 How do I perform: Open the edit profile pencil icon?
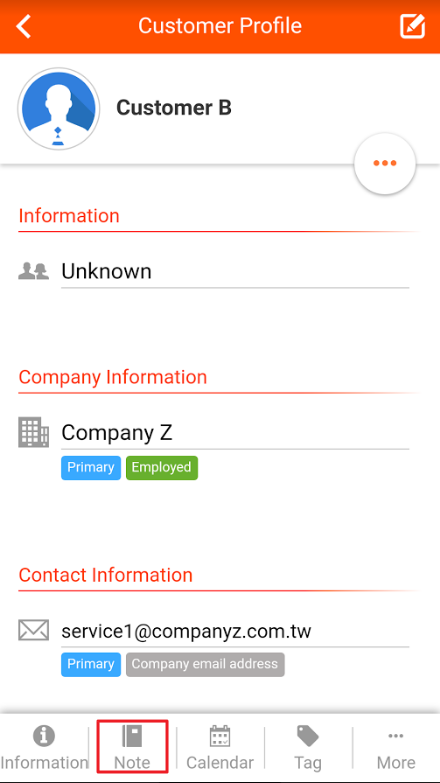pos(413,26)
